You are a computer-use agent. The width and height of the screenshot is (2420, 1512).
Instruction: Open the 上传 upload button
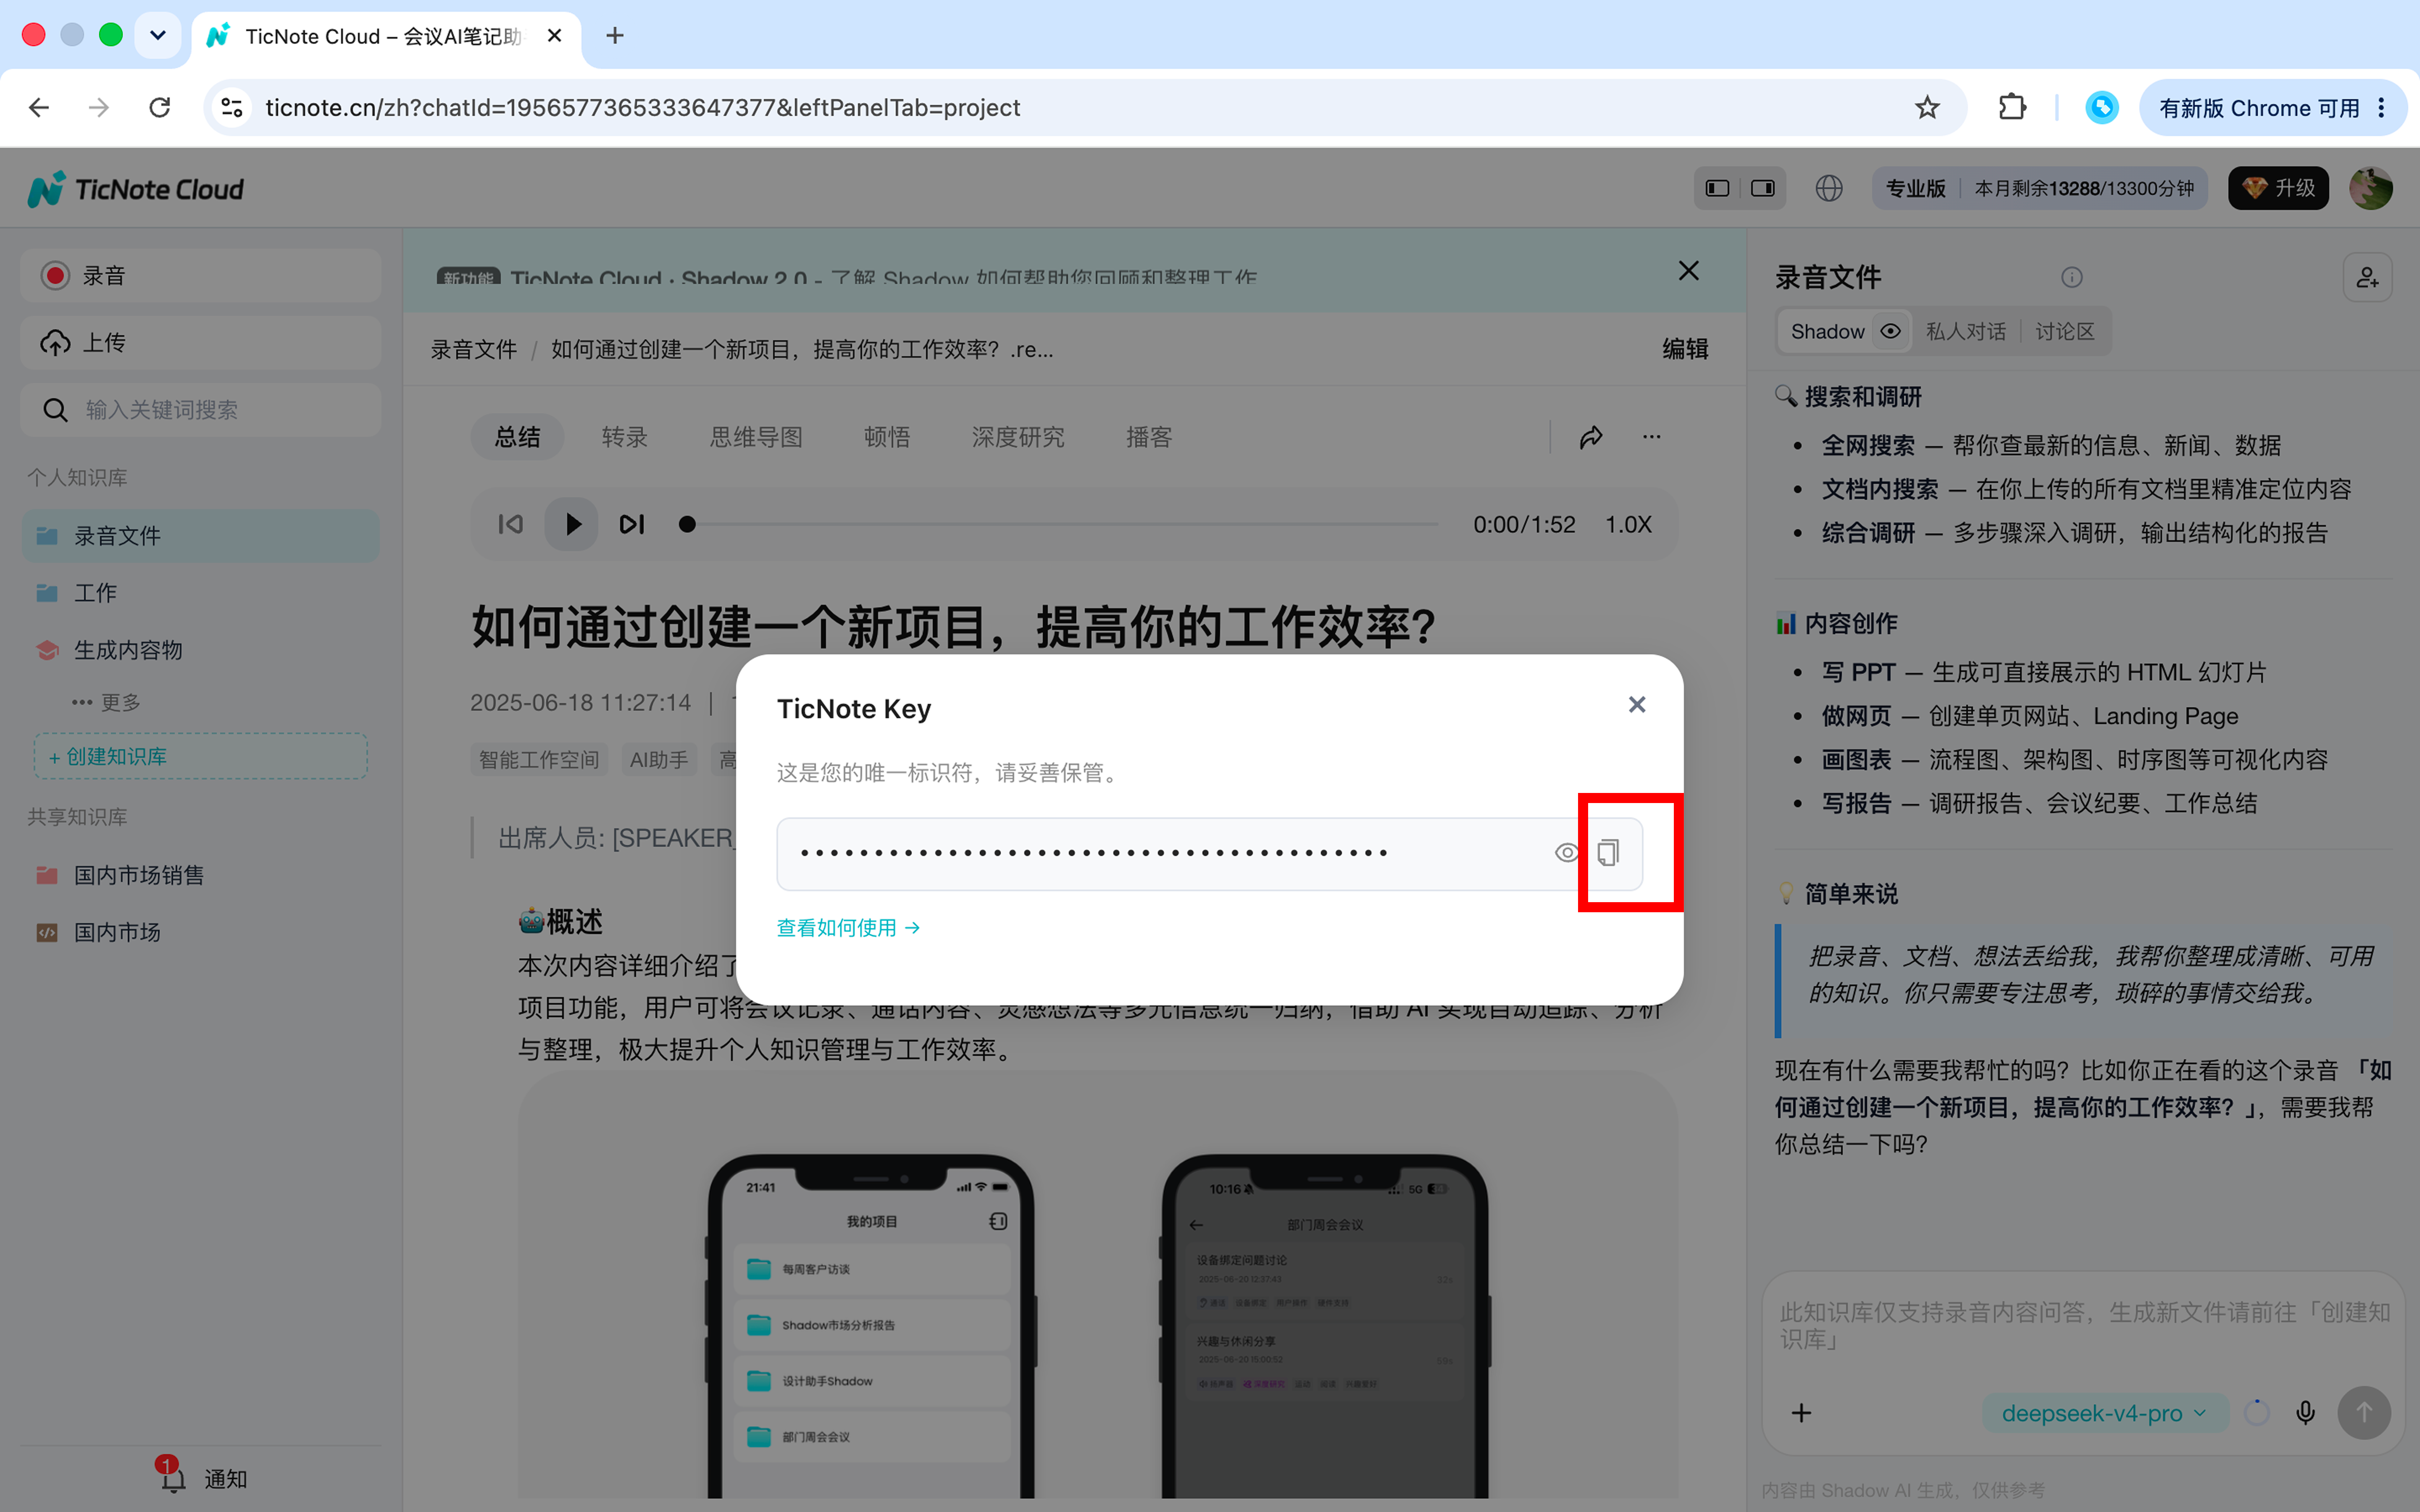[200, 343]
